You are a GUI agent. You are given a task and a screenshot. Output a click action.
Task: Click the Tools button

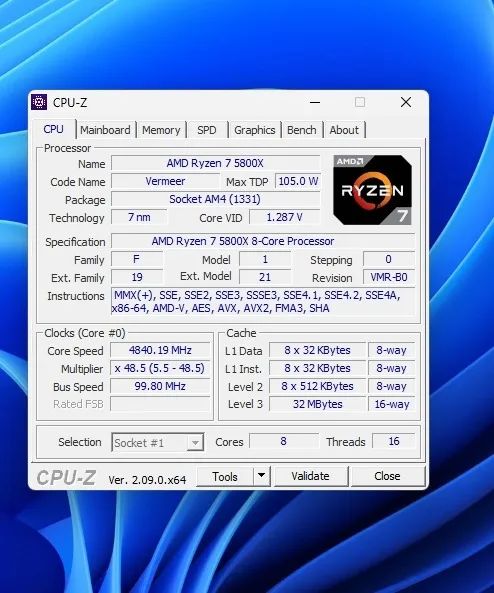pyautogui.click(x=225, y=477)
